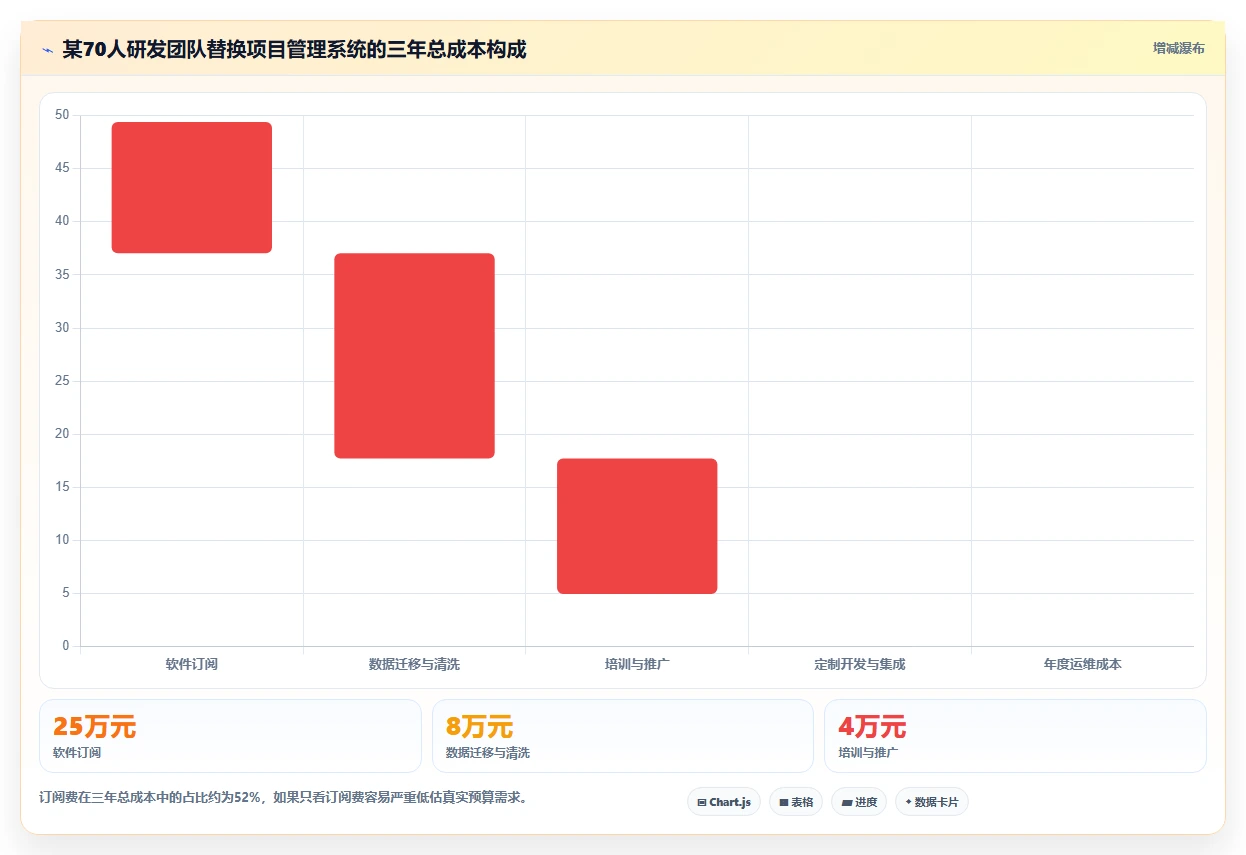Click the x-axis label 年度运维成本
The height and width of the screenshot is (855, 1246).
coord(1083,664)
